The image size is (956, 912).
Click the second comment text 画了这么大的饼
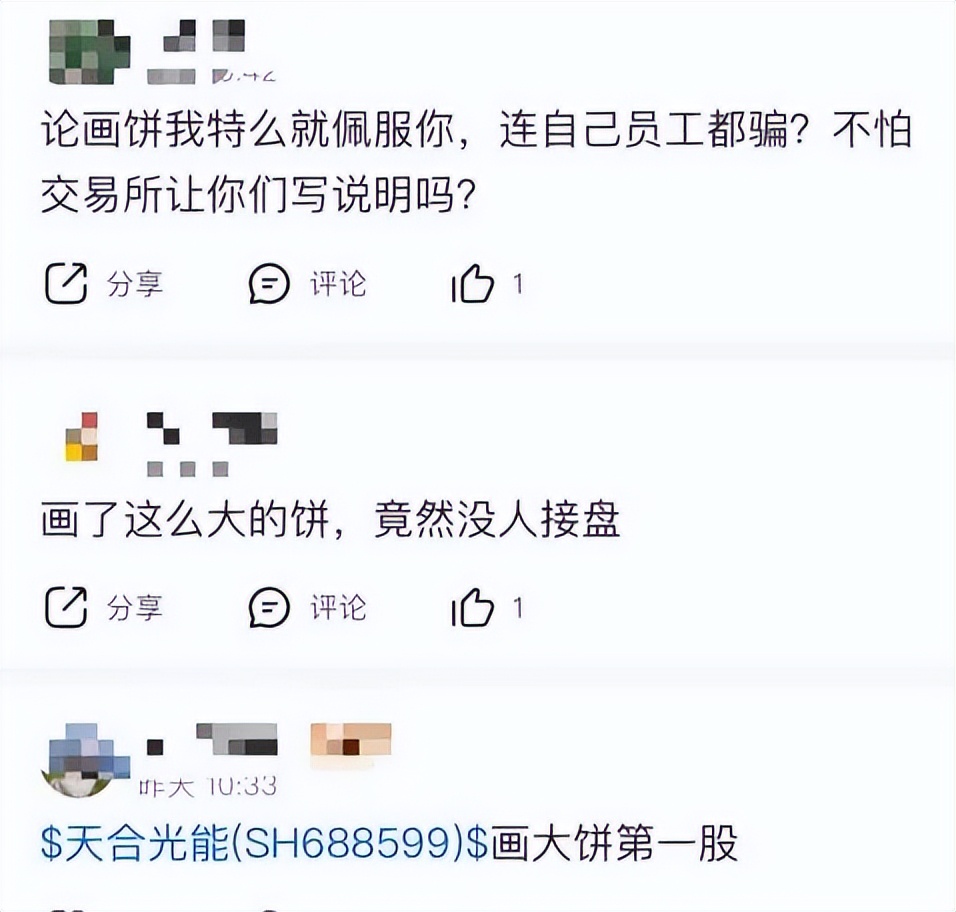pyautogui.click(x=330, y=520)
